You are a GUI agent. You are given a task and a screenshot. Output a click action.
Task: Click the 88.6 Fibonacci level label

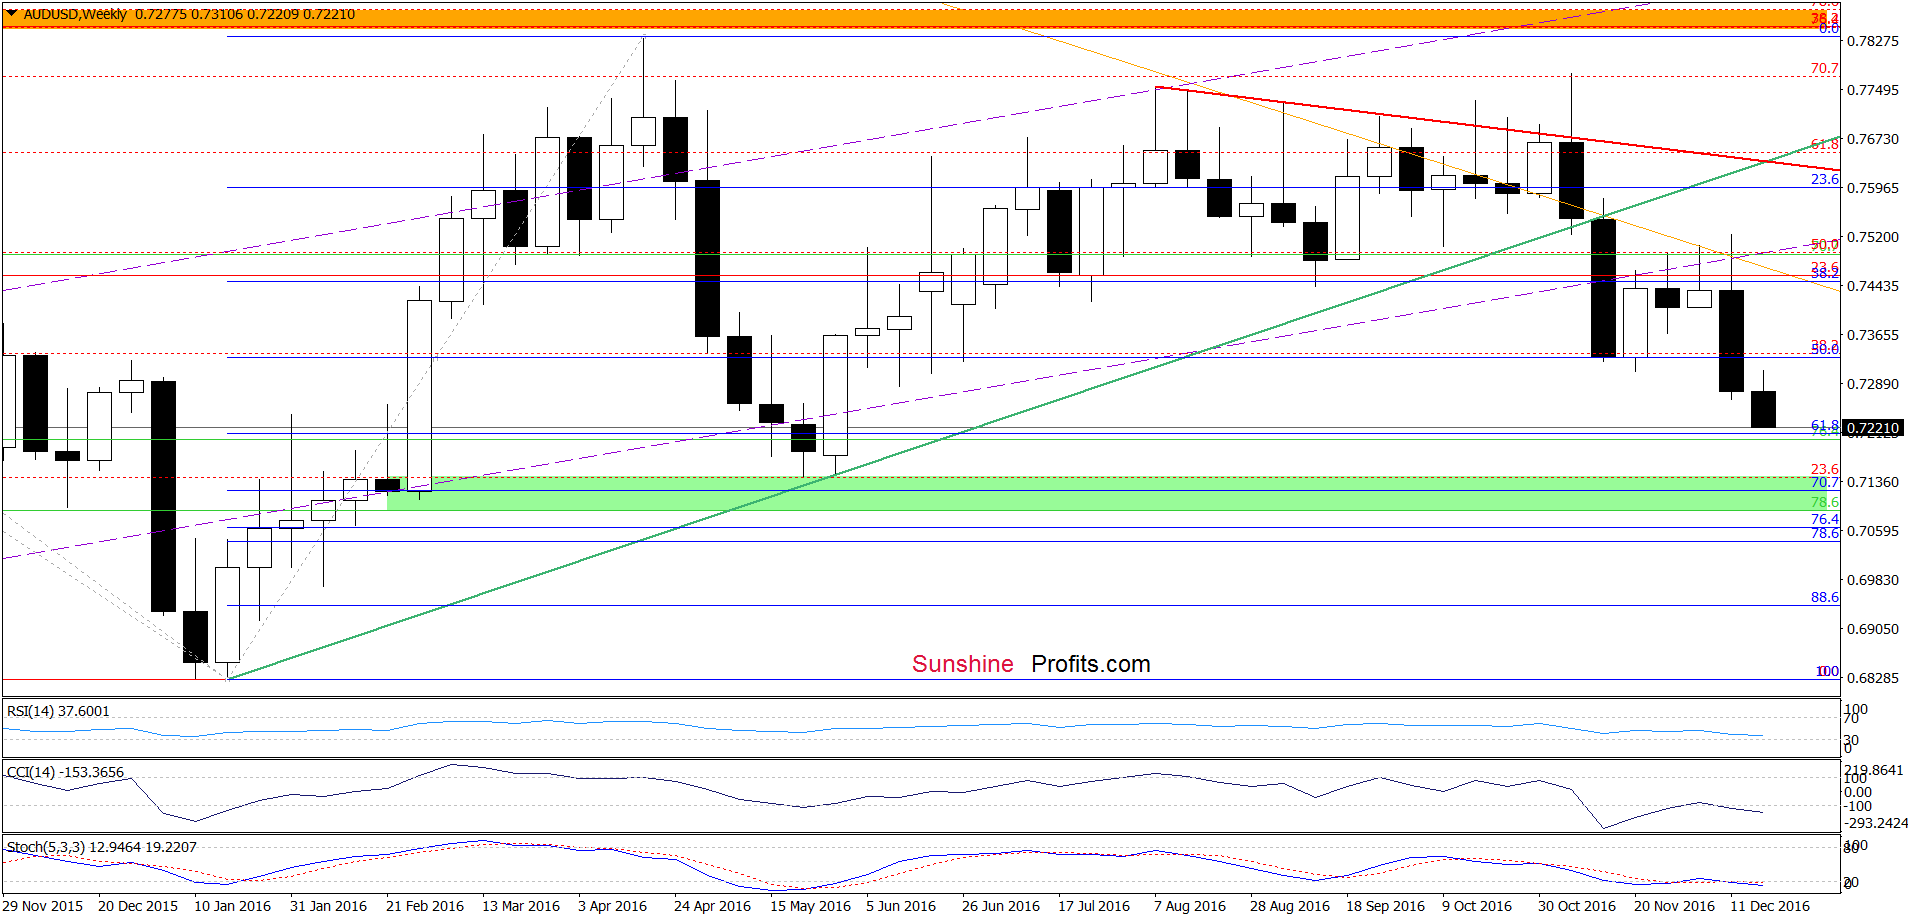(1825, 597)
